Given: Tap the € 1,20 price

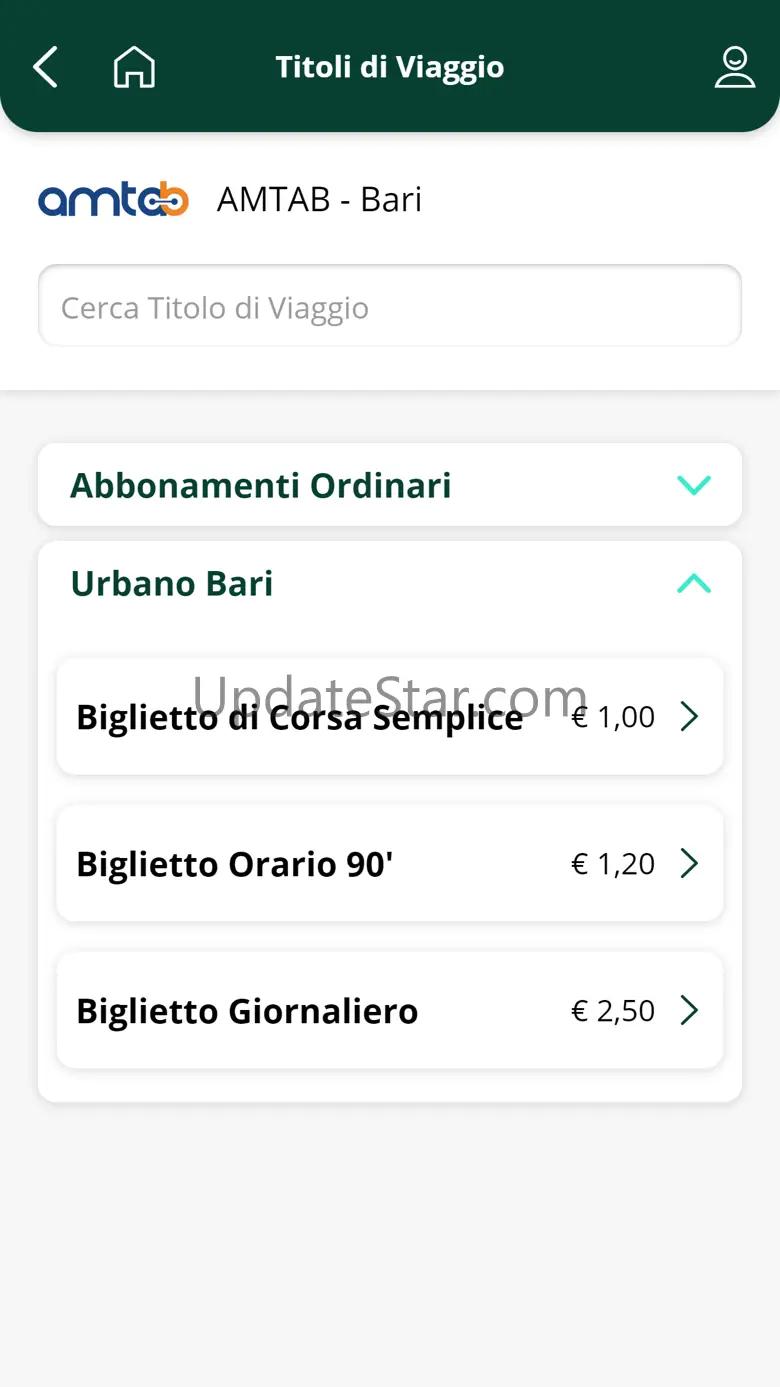Looking at the screenshot, I should click(x=612, y=864).
